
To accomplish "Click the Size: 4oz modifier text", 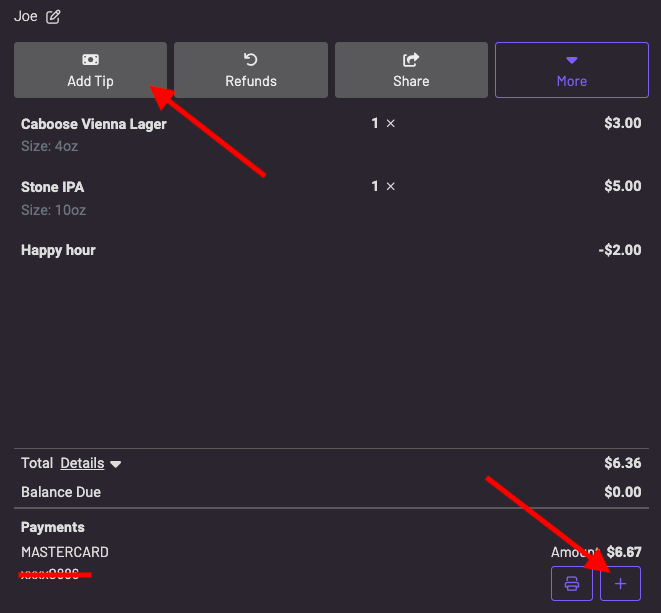I will tap(50, 146).
